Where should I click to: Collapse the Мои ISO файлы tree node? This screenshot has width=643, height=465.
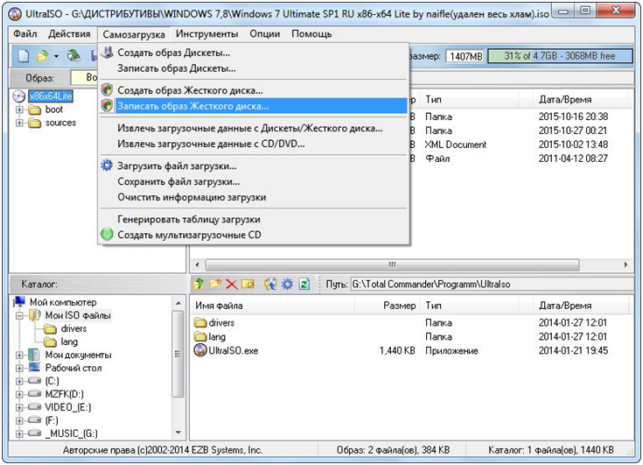(x=19, y=316)
